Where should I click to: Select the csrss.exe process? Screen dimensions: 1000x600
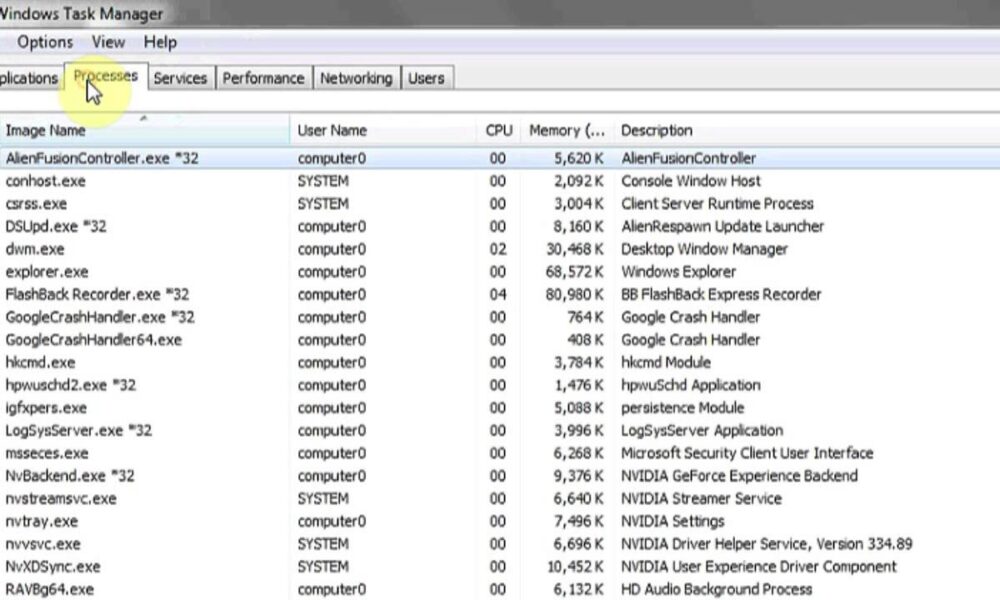500,204
